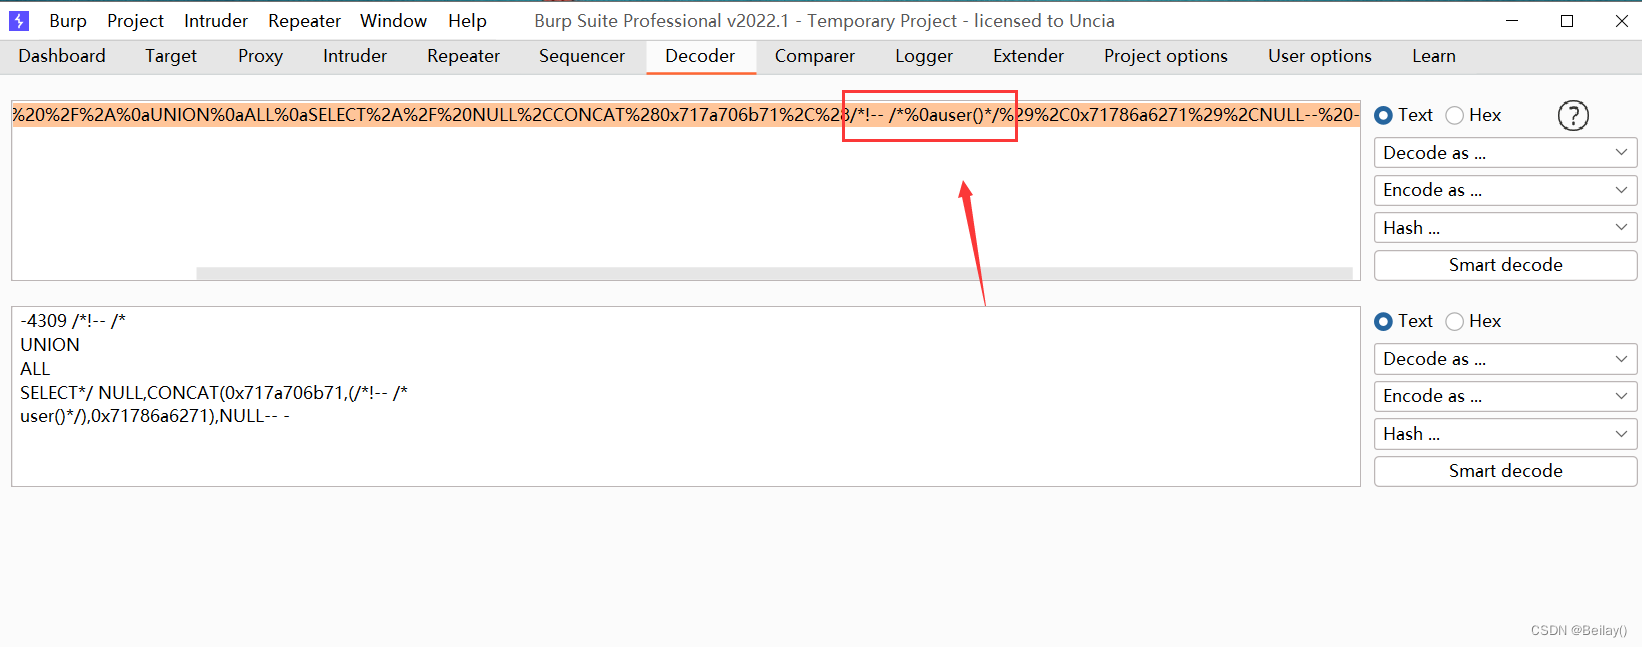
Task: Click Smart decode for the encoded input panel
Action: [1505, 265]
